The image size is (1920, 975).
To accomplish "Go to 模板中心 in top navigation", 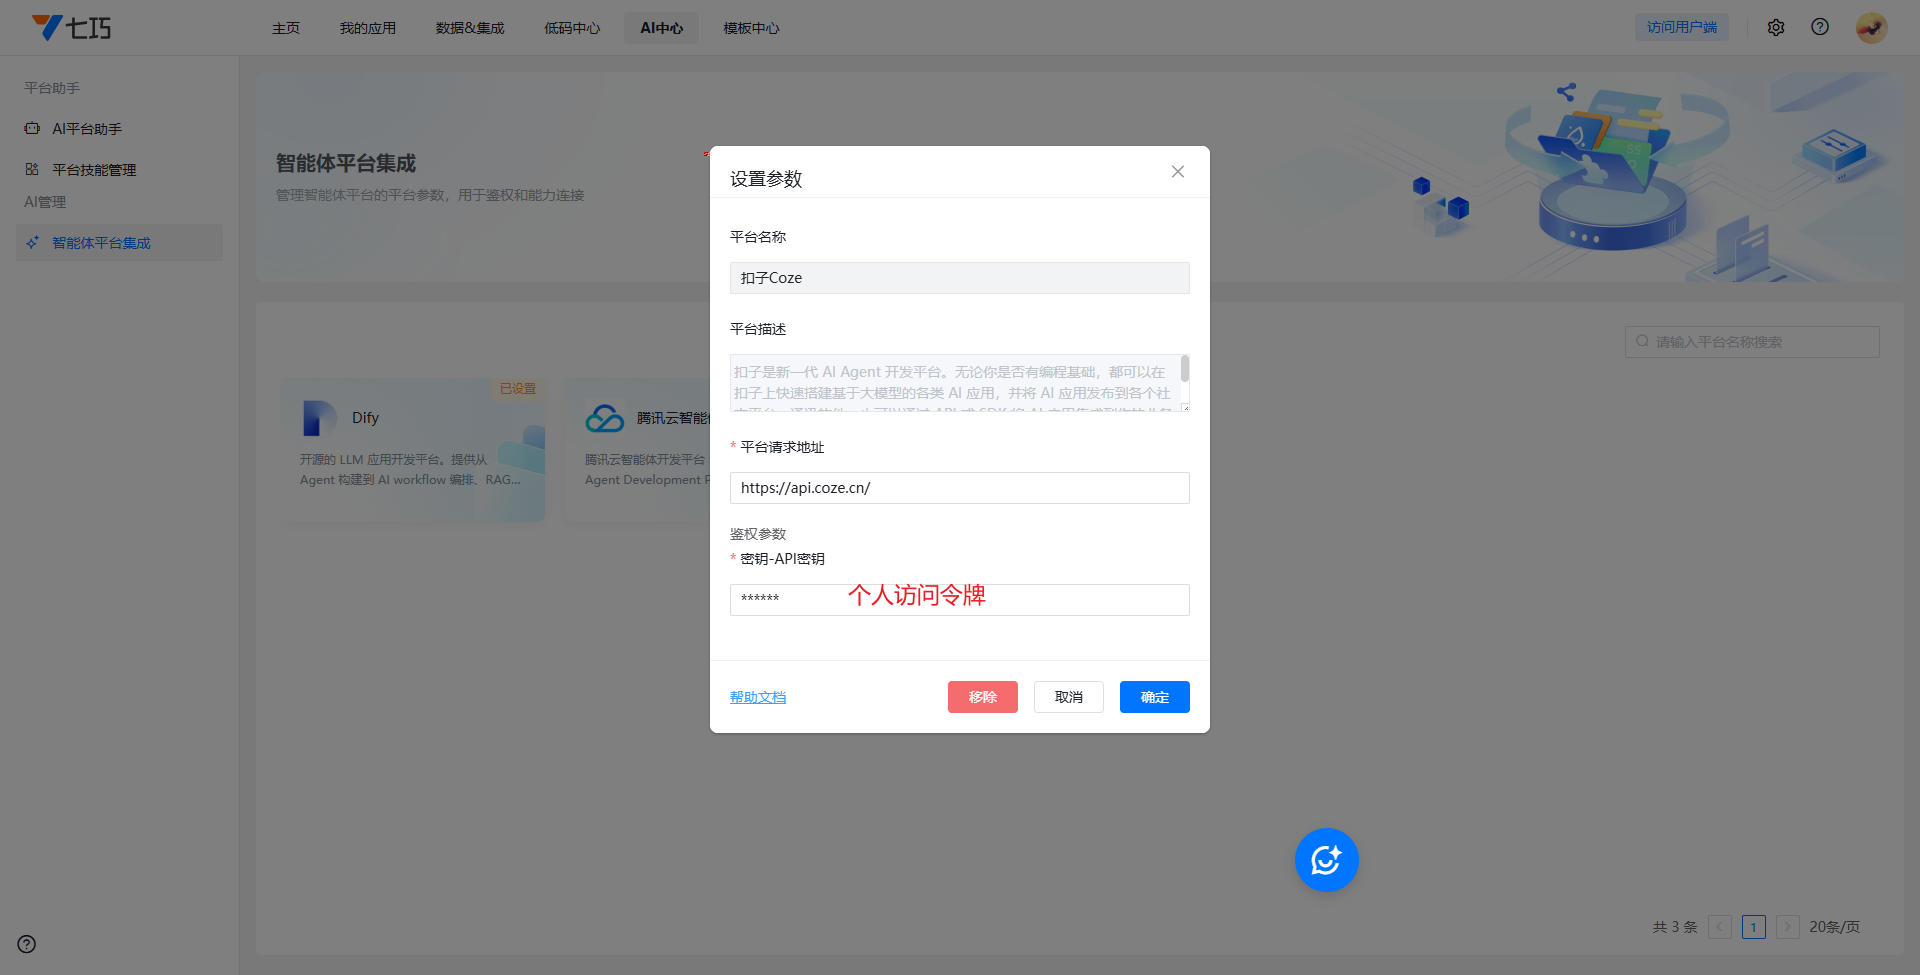I will pyautogui.click(x=751, y=28).
